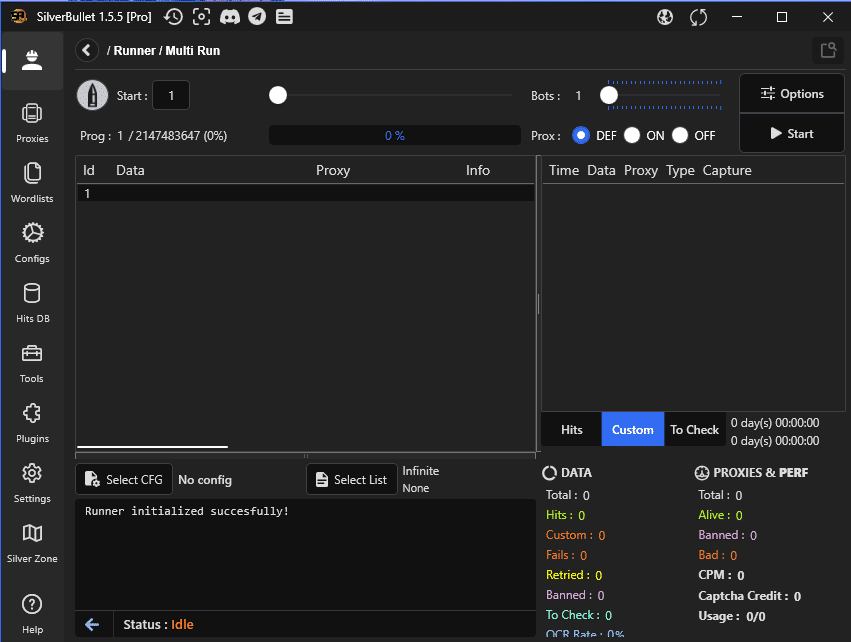The width and height of the screenshot is (851, 642).
Task: Open the Help section
Action: 32,613
